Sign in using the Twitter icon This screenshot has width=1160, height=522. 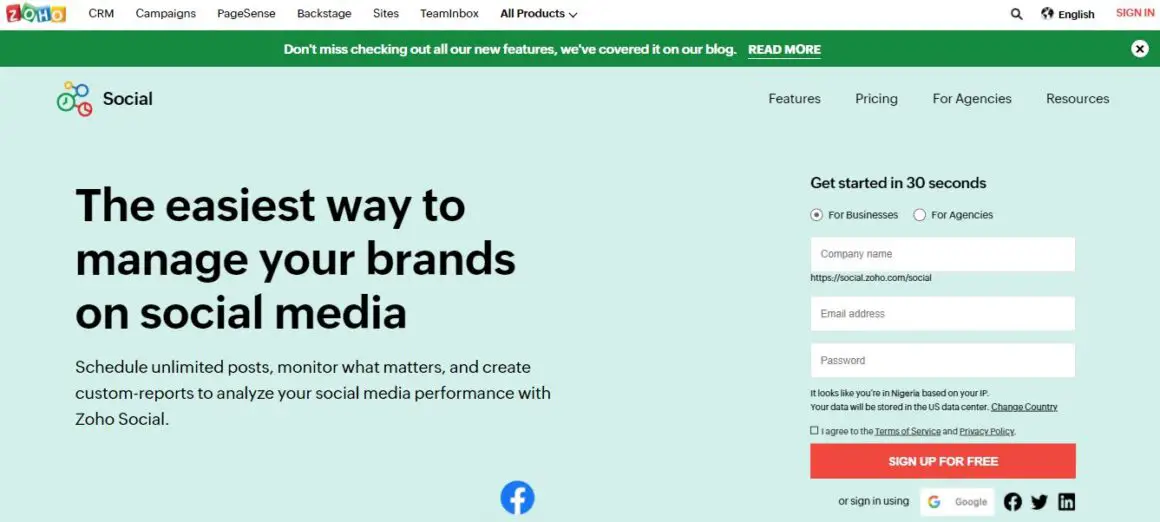(1039, 502)
